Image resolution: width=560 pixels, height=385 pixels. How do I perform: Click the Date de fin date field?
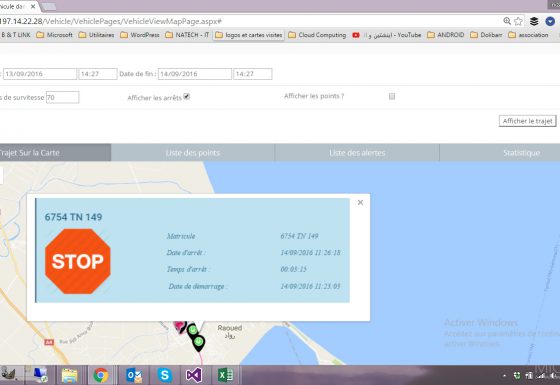click(x=195, y=74)
